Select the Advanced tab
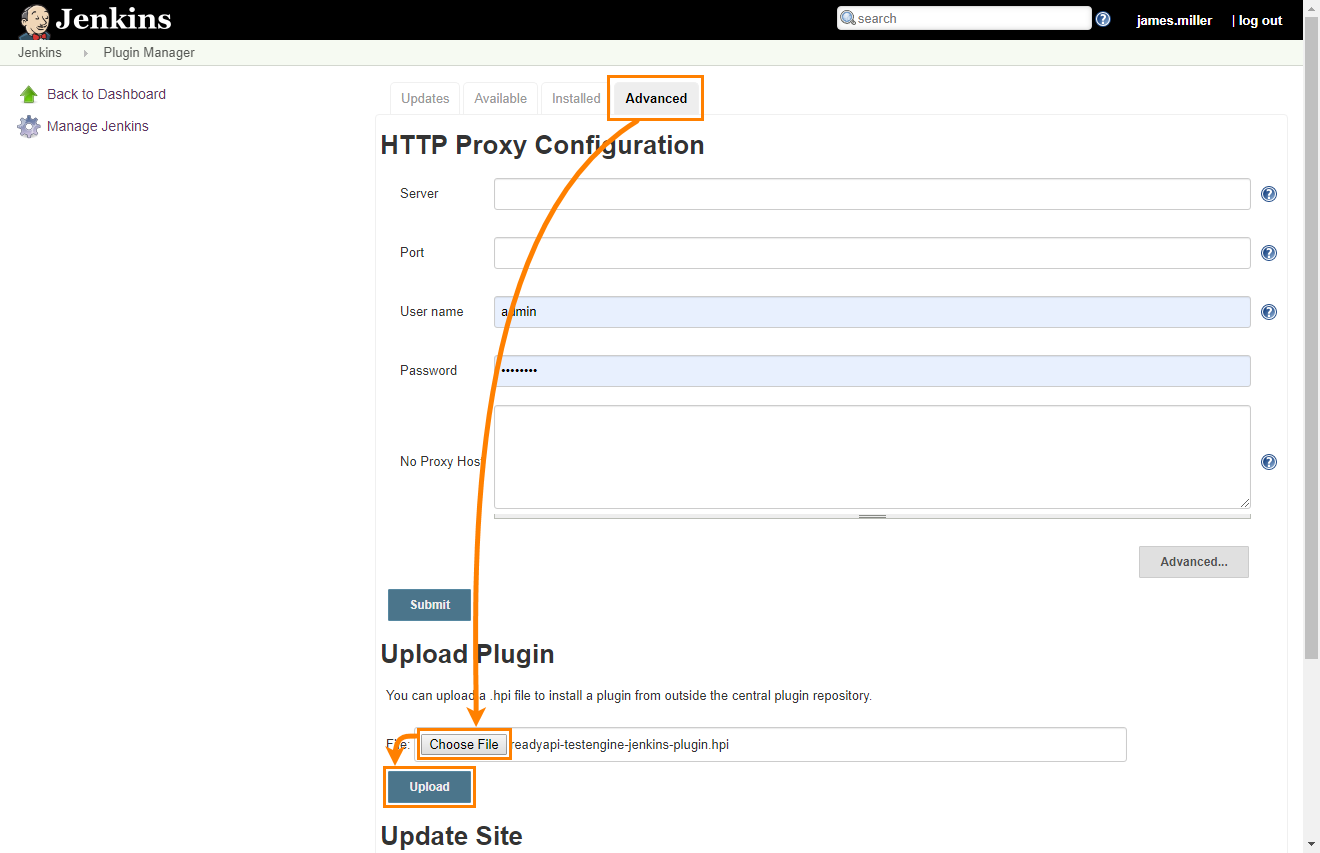Image resolution: width=1320 pixels, height=853 pixels. coord(655,98)
